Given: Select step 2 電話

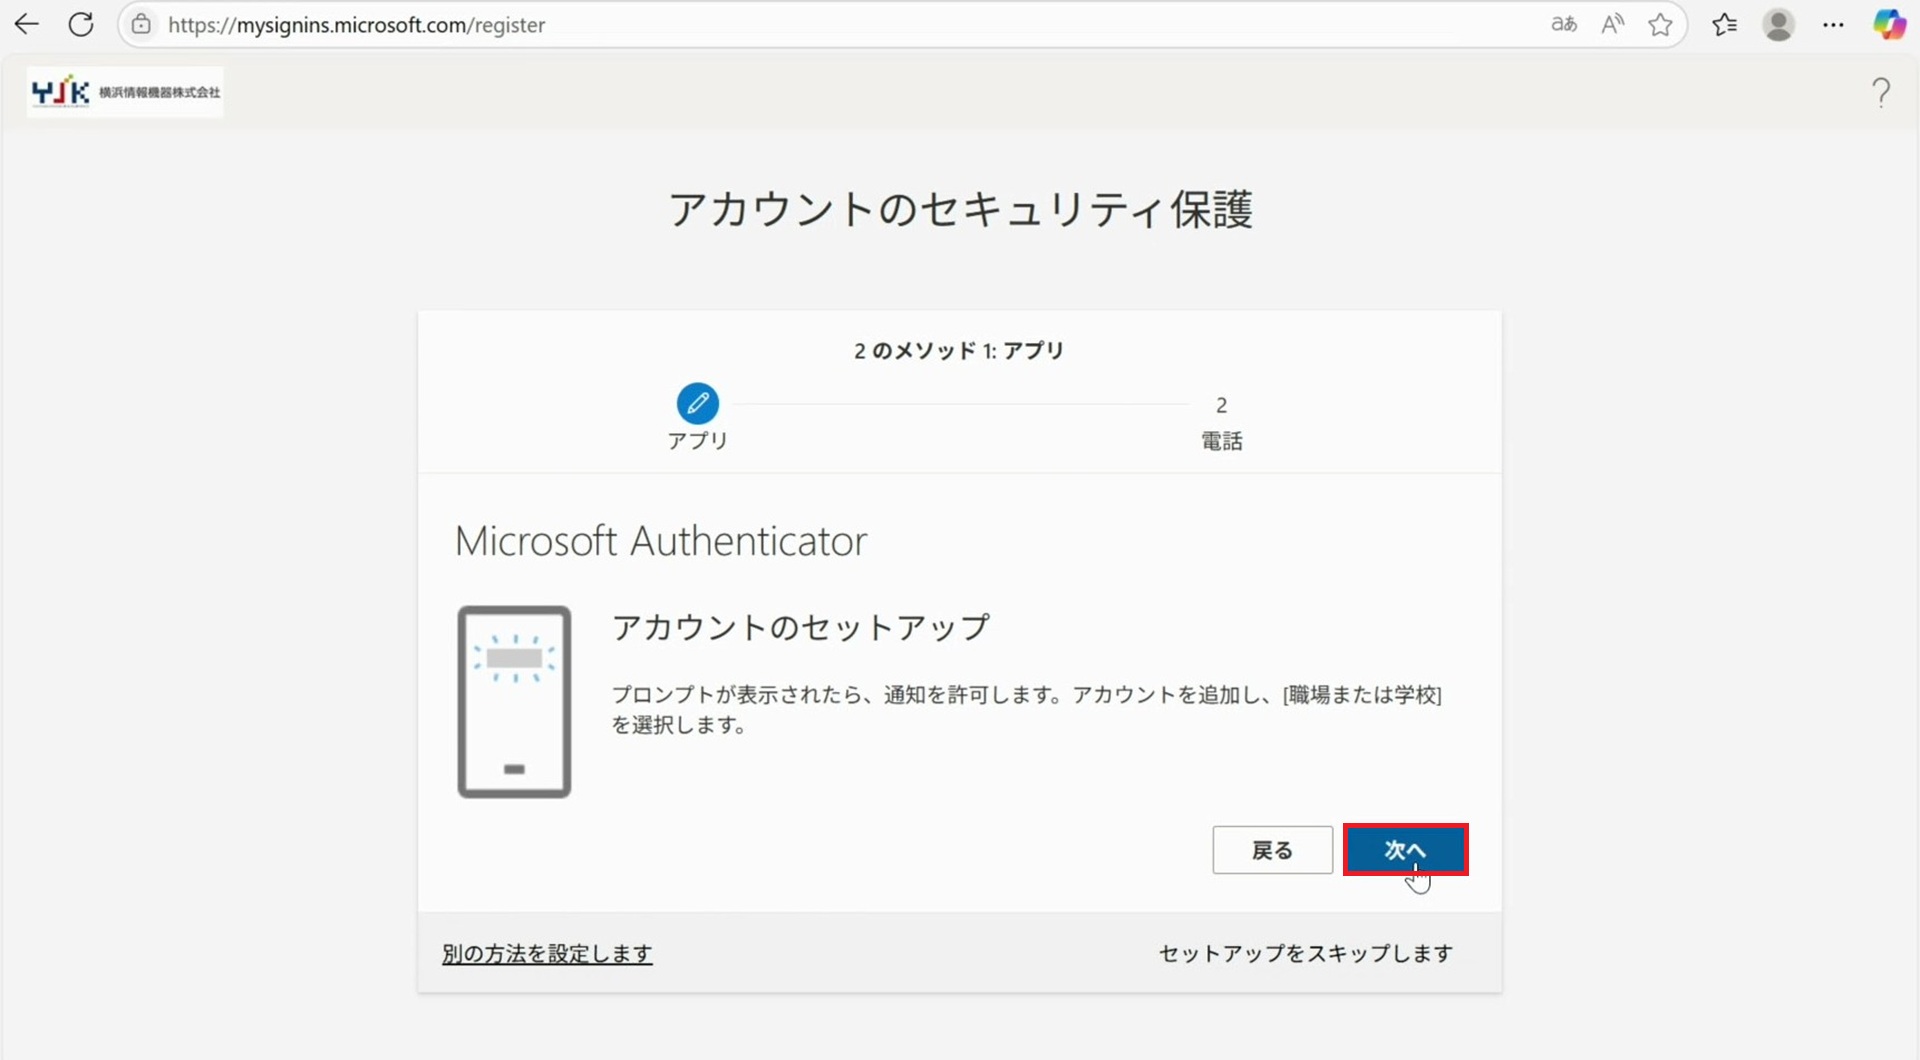Looking at the screenshot, I should pyautogui.click(x=1221, y=422).
